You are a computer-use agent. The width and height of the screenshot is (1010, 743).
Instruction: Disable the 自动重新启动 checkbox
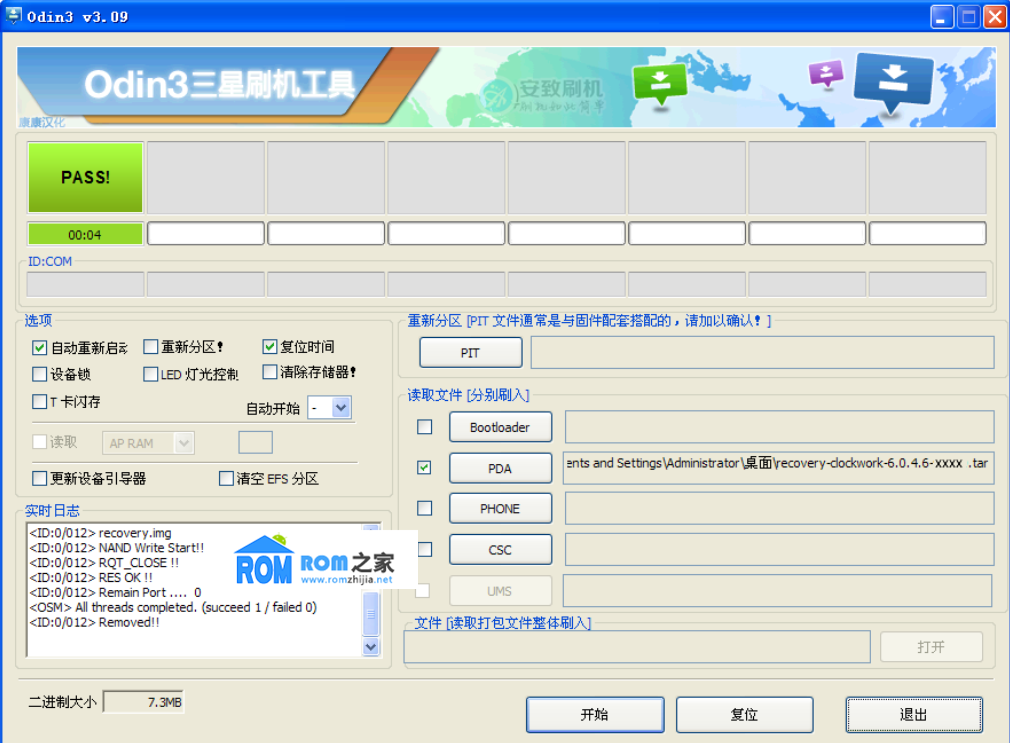click(39, 347)
